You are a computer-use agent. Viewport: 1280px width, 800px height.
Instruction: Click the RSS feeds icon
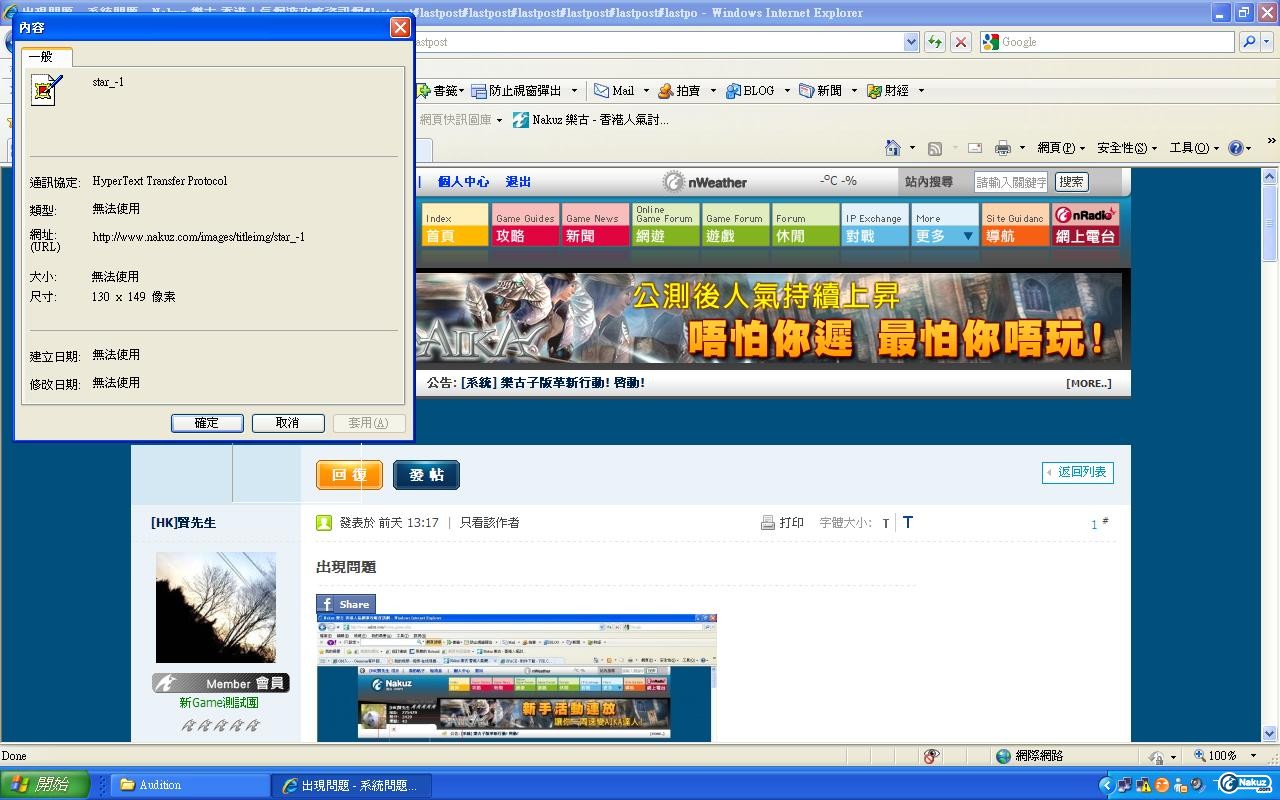click(x=935, y=148)
